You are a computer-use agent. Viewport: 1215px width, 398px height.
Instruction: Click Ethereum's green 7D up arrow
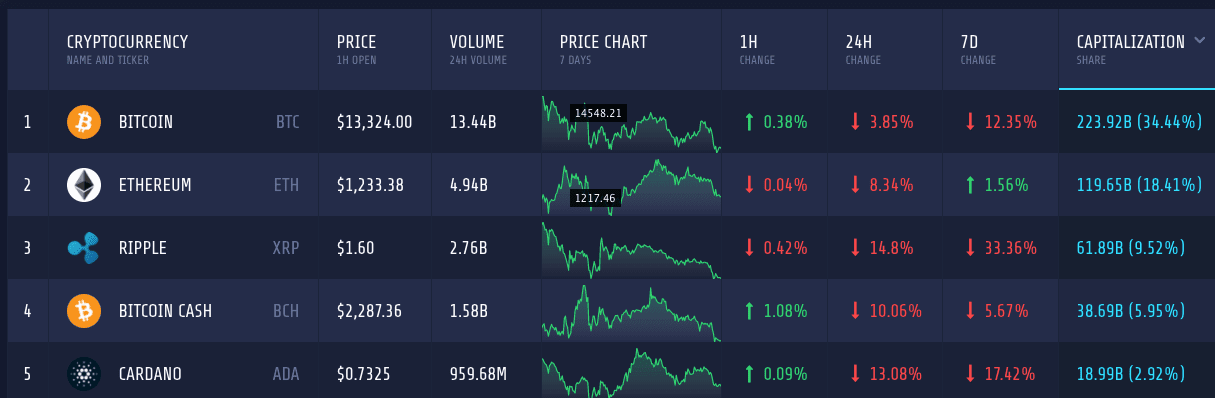coord(970,185)
